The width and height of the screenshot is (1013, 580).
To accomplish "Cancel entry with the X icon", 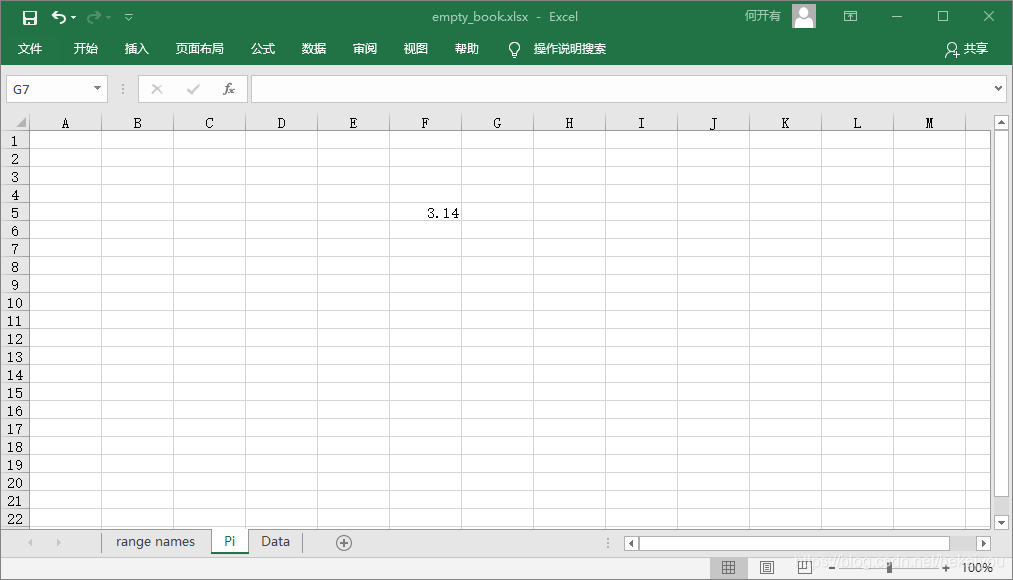I will tap(157, 89).
